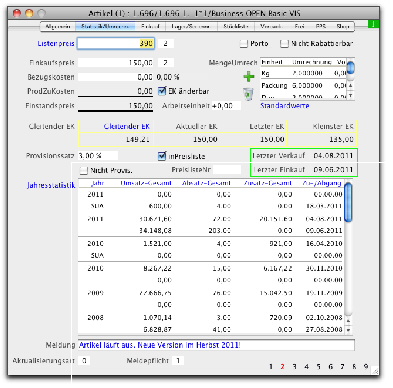Click the 1.521,00 Umsatz cell for 2010

point(157,243)
